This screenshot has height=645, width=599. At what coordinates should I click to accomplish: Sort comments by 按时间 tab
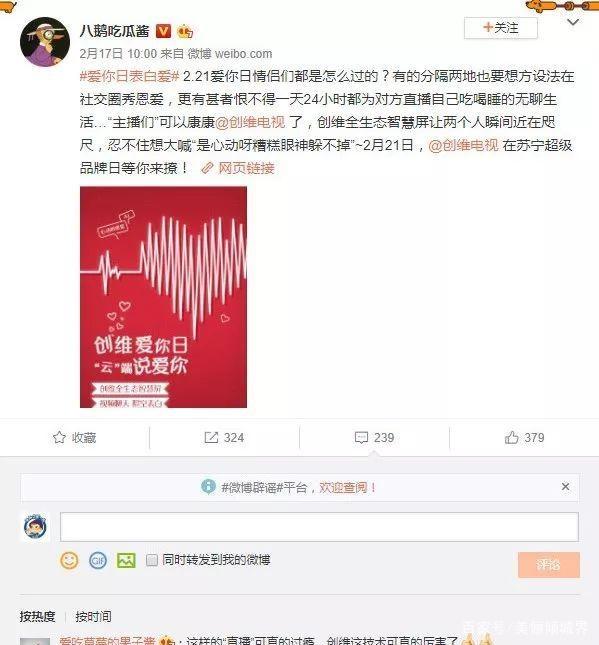[93, 617]
